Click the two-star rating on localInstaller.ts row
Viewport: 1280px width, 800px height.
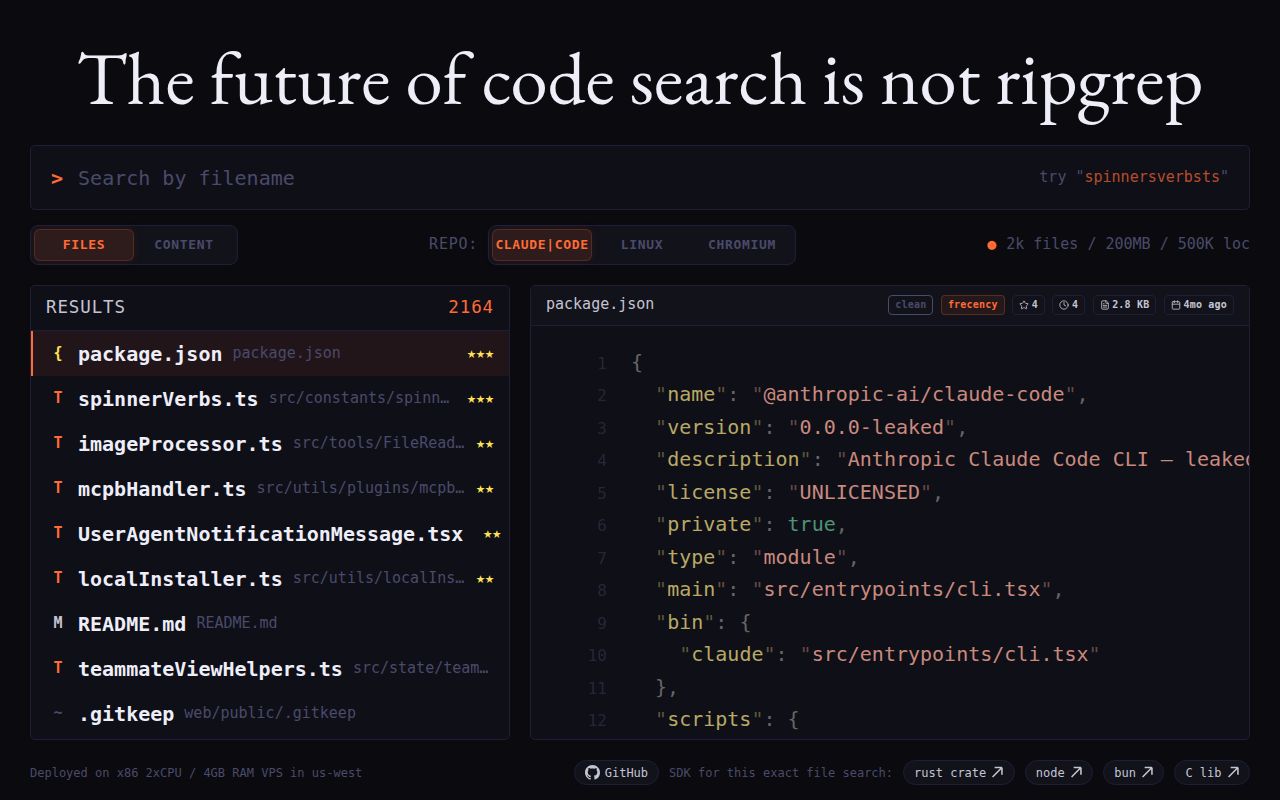[485, 579]
